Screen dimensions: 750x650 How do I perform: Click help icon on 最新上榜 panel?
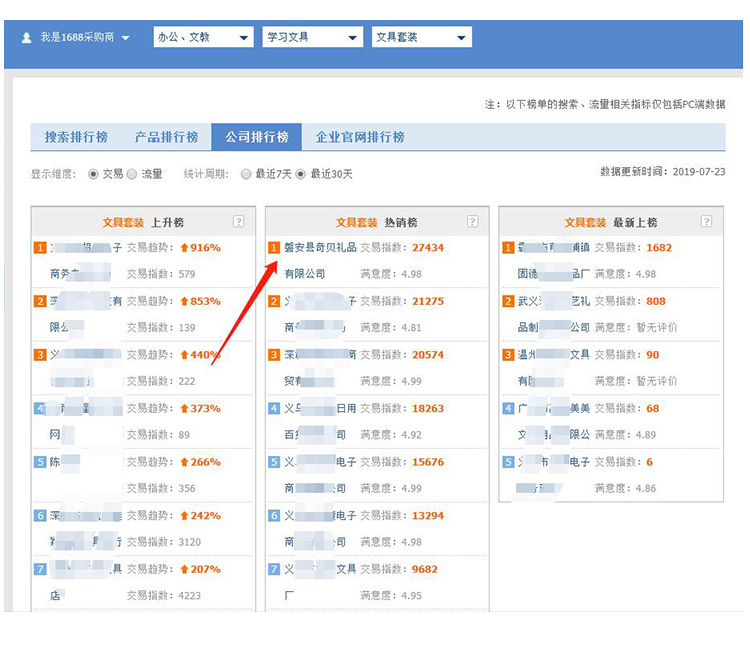coord(706,222)
